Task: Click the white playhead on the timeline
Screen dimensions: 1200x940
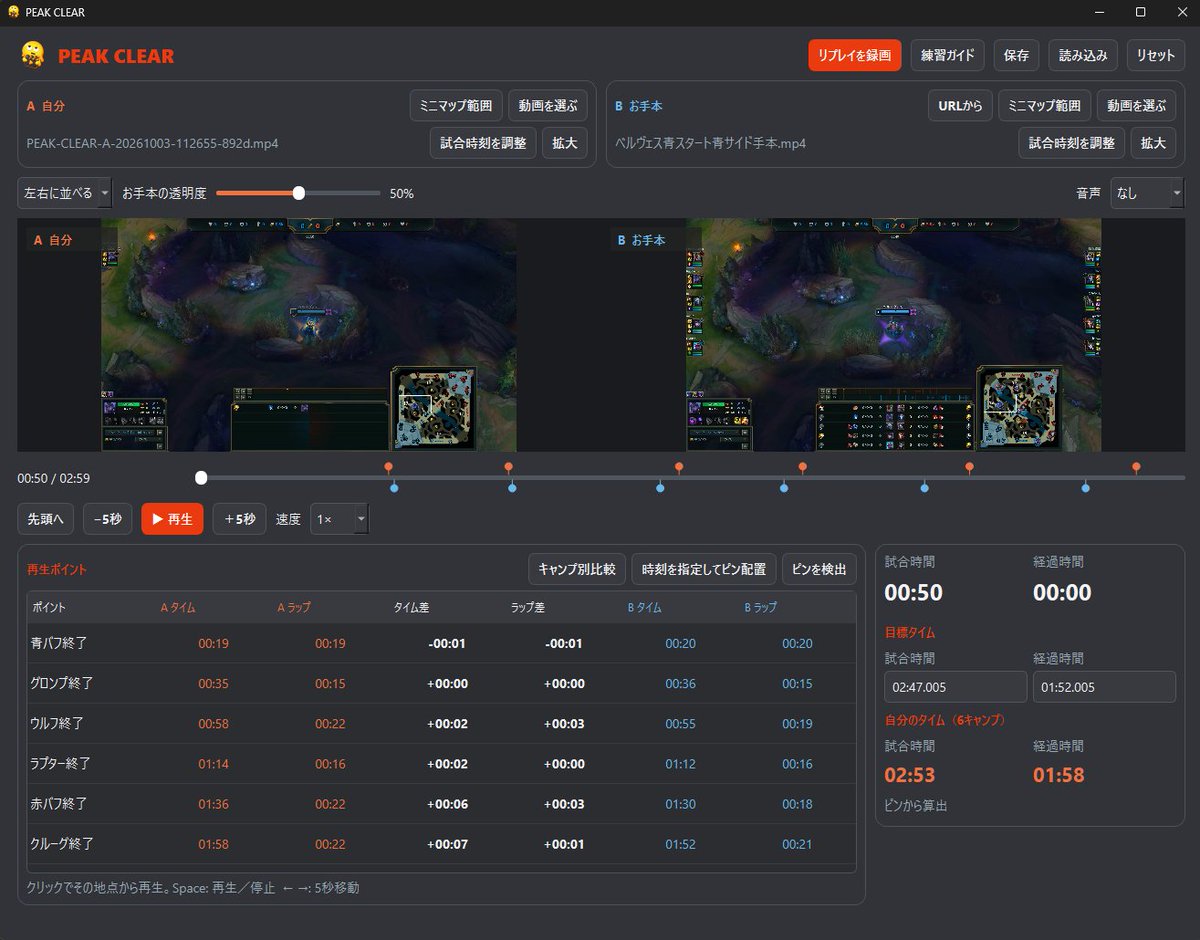Action: point(201,478)
